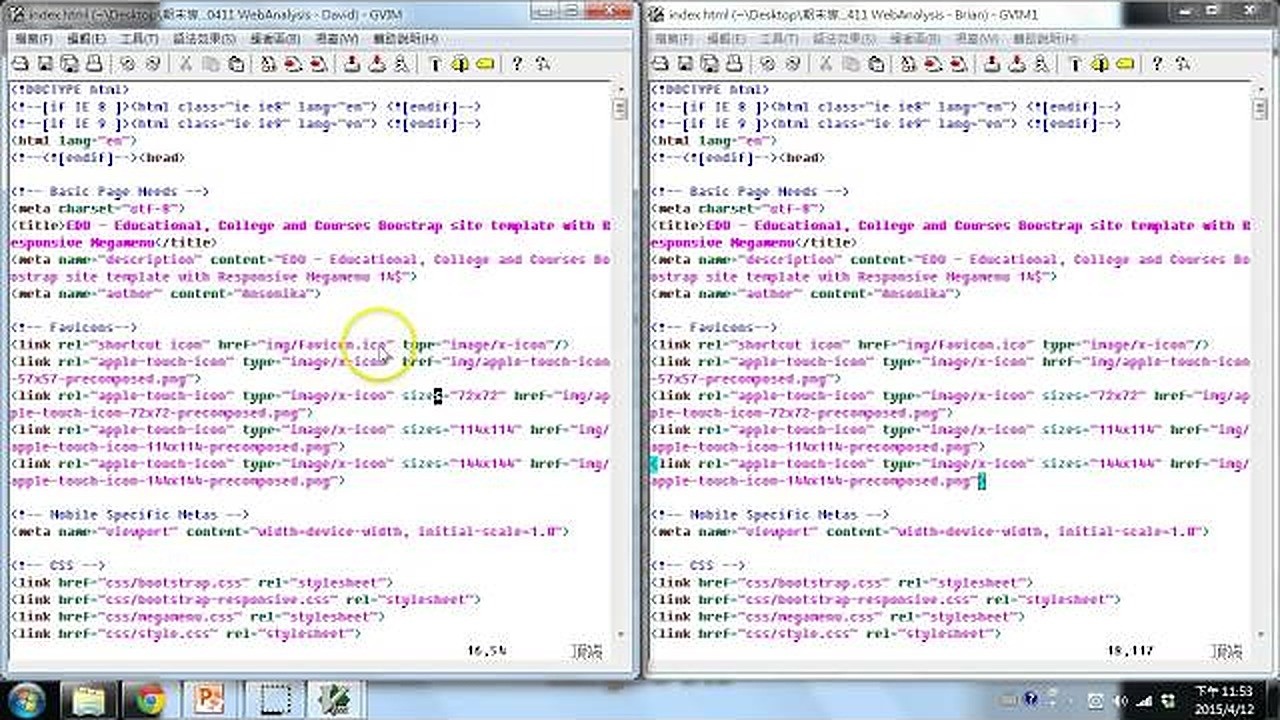The image size is (1280, 720).
Task: Click meta author "Ansonika" line in right window
Action: [x=806, y=293]
